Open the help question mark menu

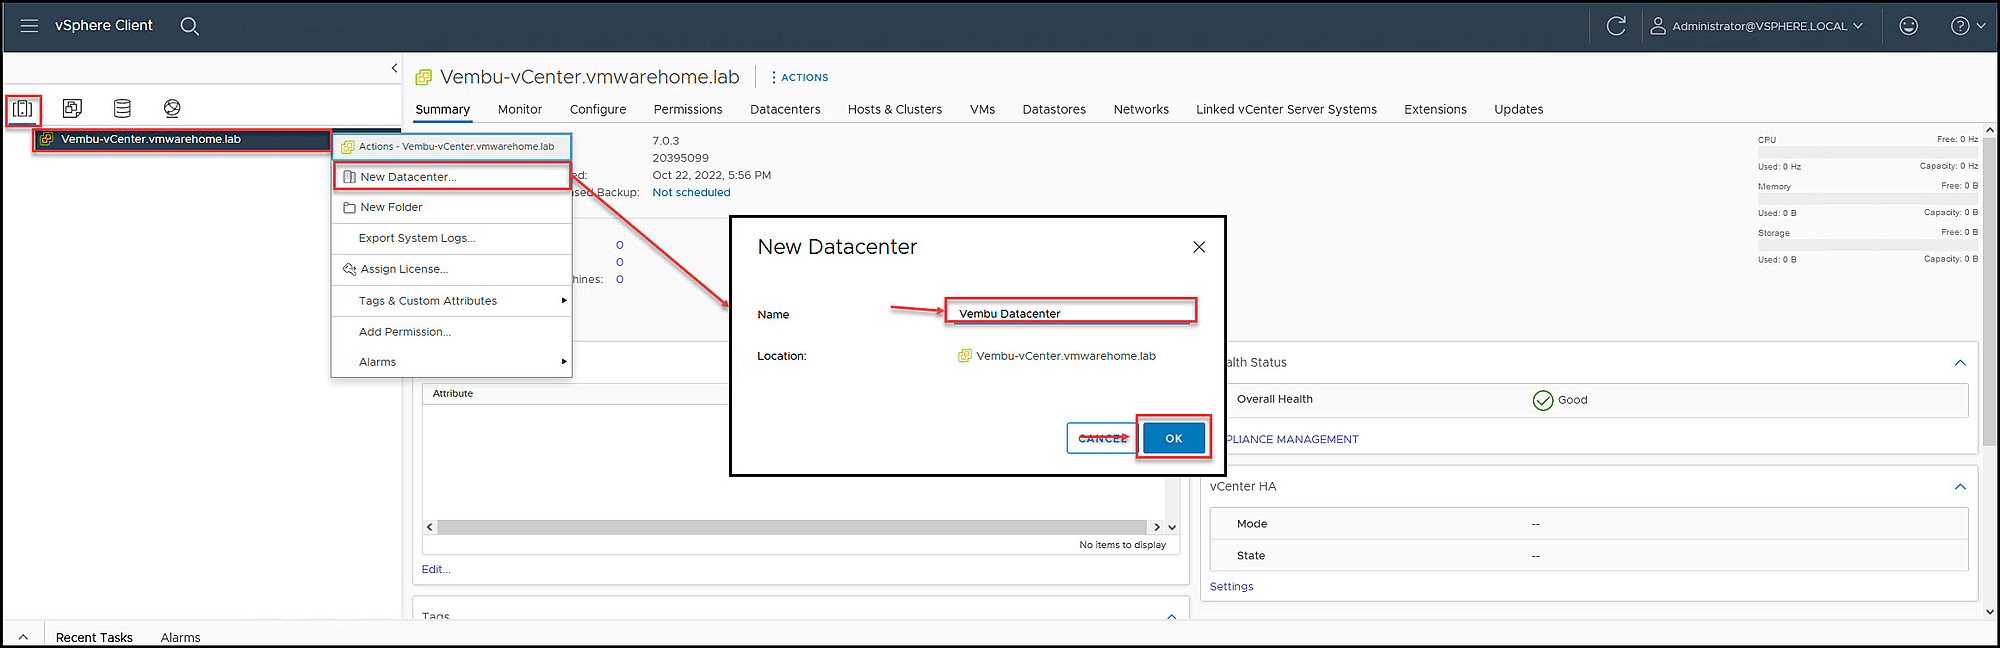1967,26
